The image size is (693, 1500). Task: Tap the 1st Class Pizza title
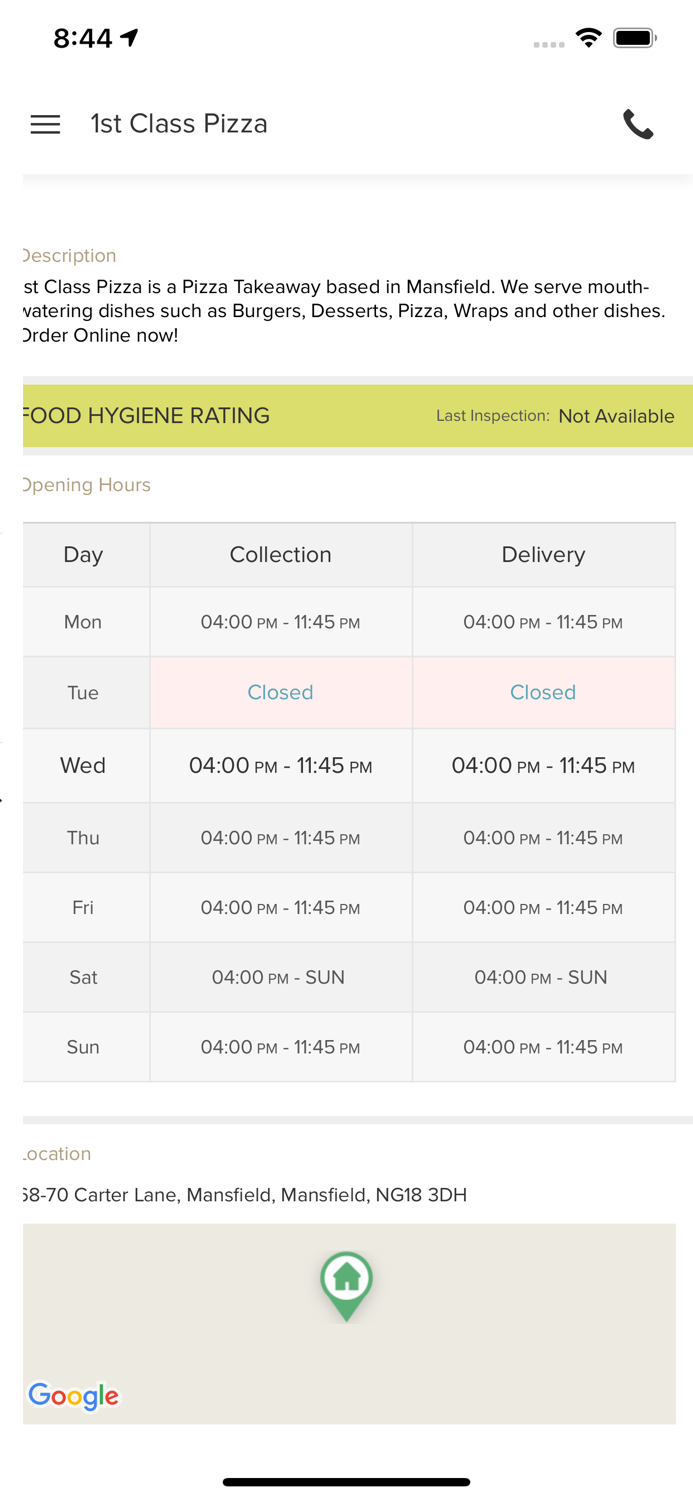coord(179,124)
